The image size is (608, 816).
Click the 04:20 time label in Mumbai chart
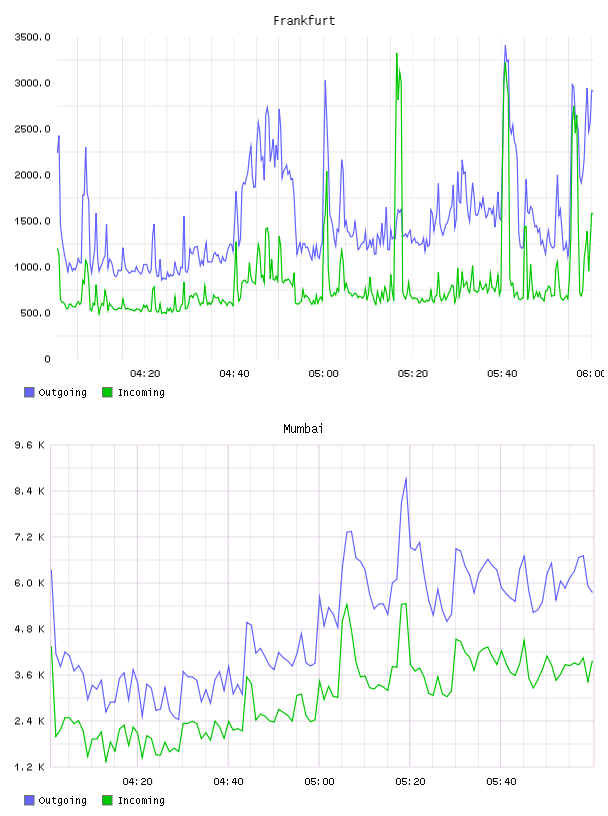[x=137, y=782]
